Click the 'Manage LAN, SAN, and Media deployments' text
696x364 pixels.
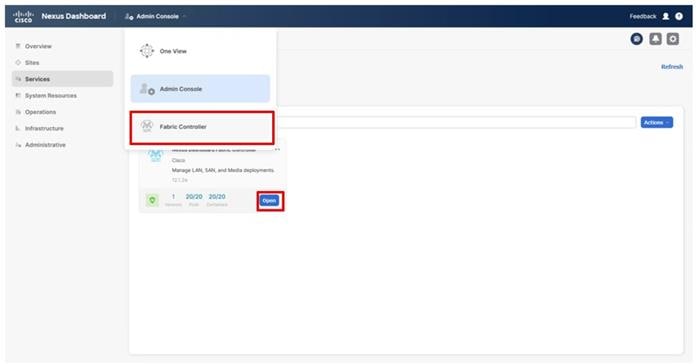[223, 170]
